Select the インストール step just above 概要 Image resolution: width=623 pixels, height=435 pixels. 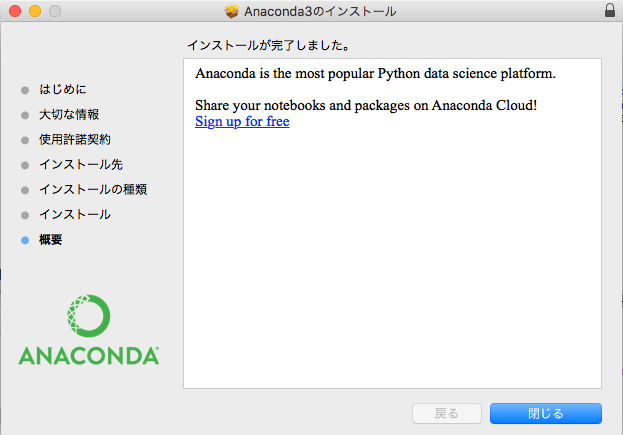click(x=74, y=215)
